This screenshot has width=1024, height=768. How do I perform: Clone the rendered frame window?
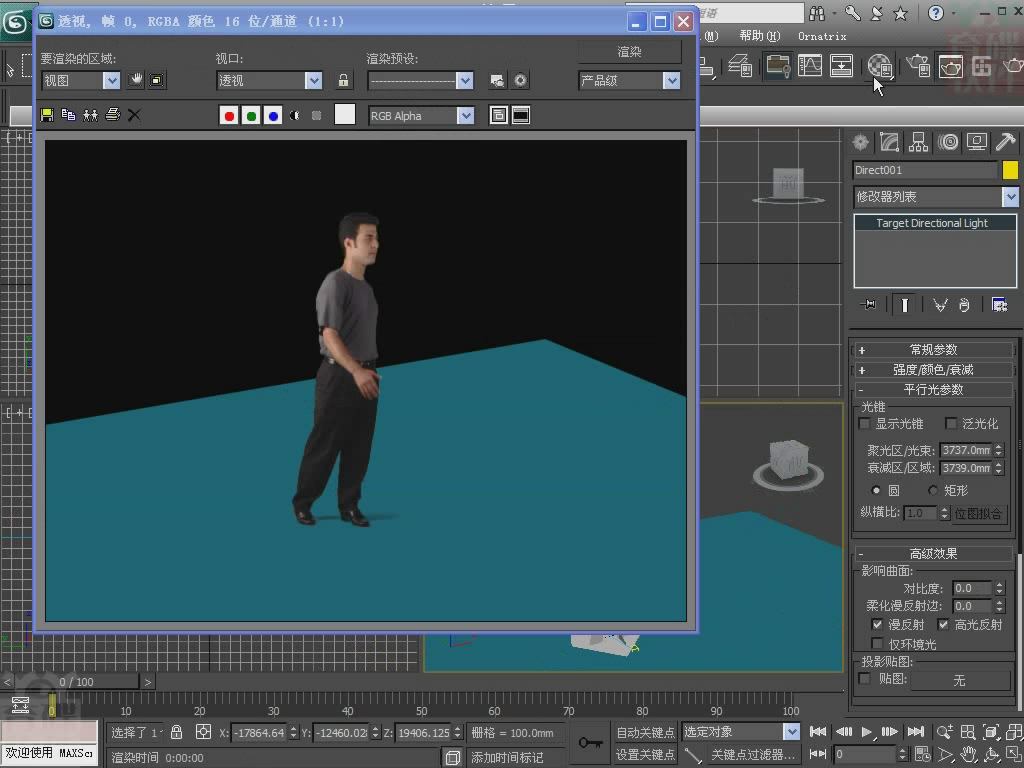coord(90,115)
